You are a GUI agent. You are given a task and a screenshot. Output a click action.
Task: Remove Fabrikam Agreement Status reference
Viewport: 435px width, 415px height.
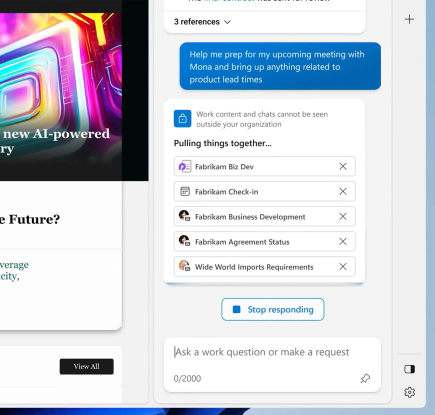click(x=343, y=241)
